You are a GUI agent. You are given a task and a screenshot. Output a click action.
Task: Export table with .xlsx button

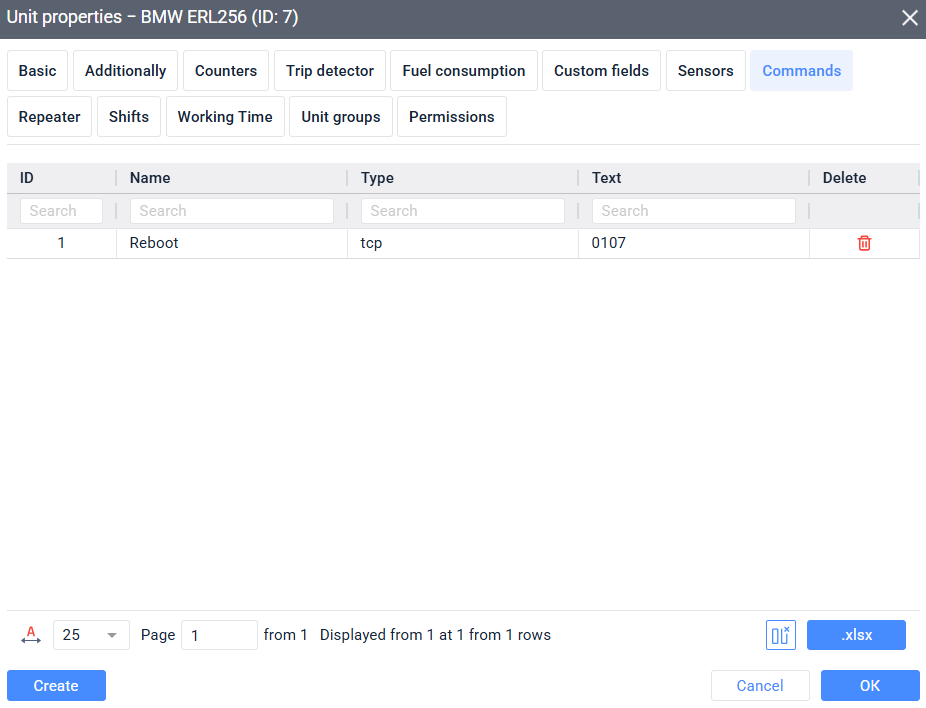click(x=855, y=635)
